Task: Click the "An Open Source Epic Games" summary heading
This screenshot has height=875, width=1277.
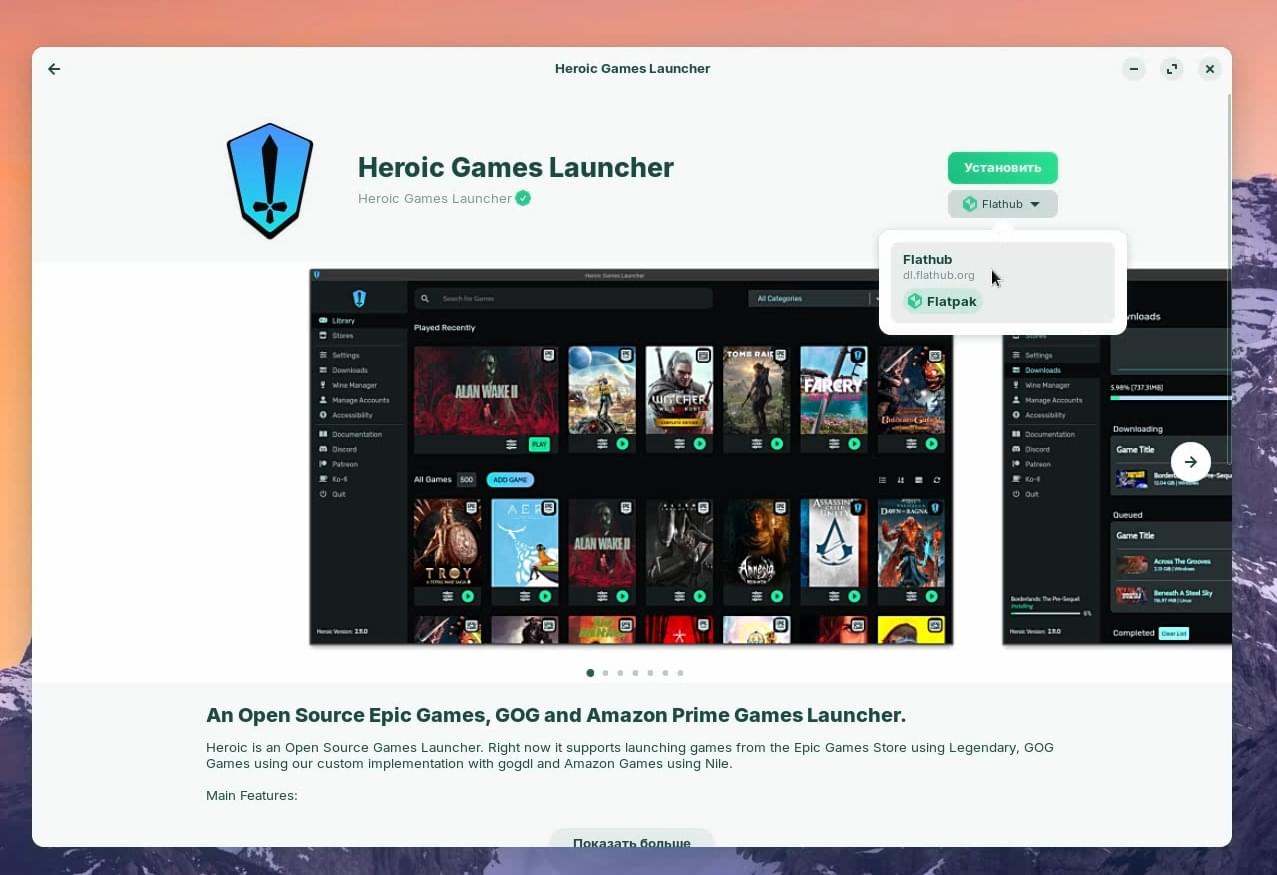Action: [556, 715]
